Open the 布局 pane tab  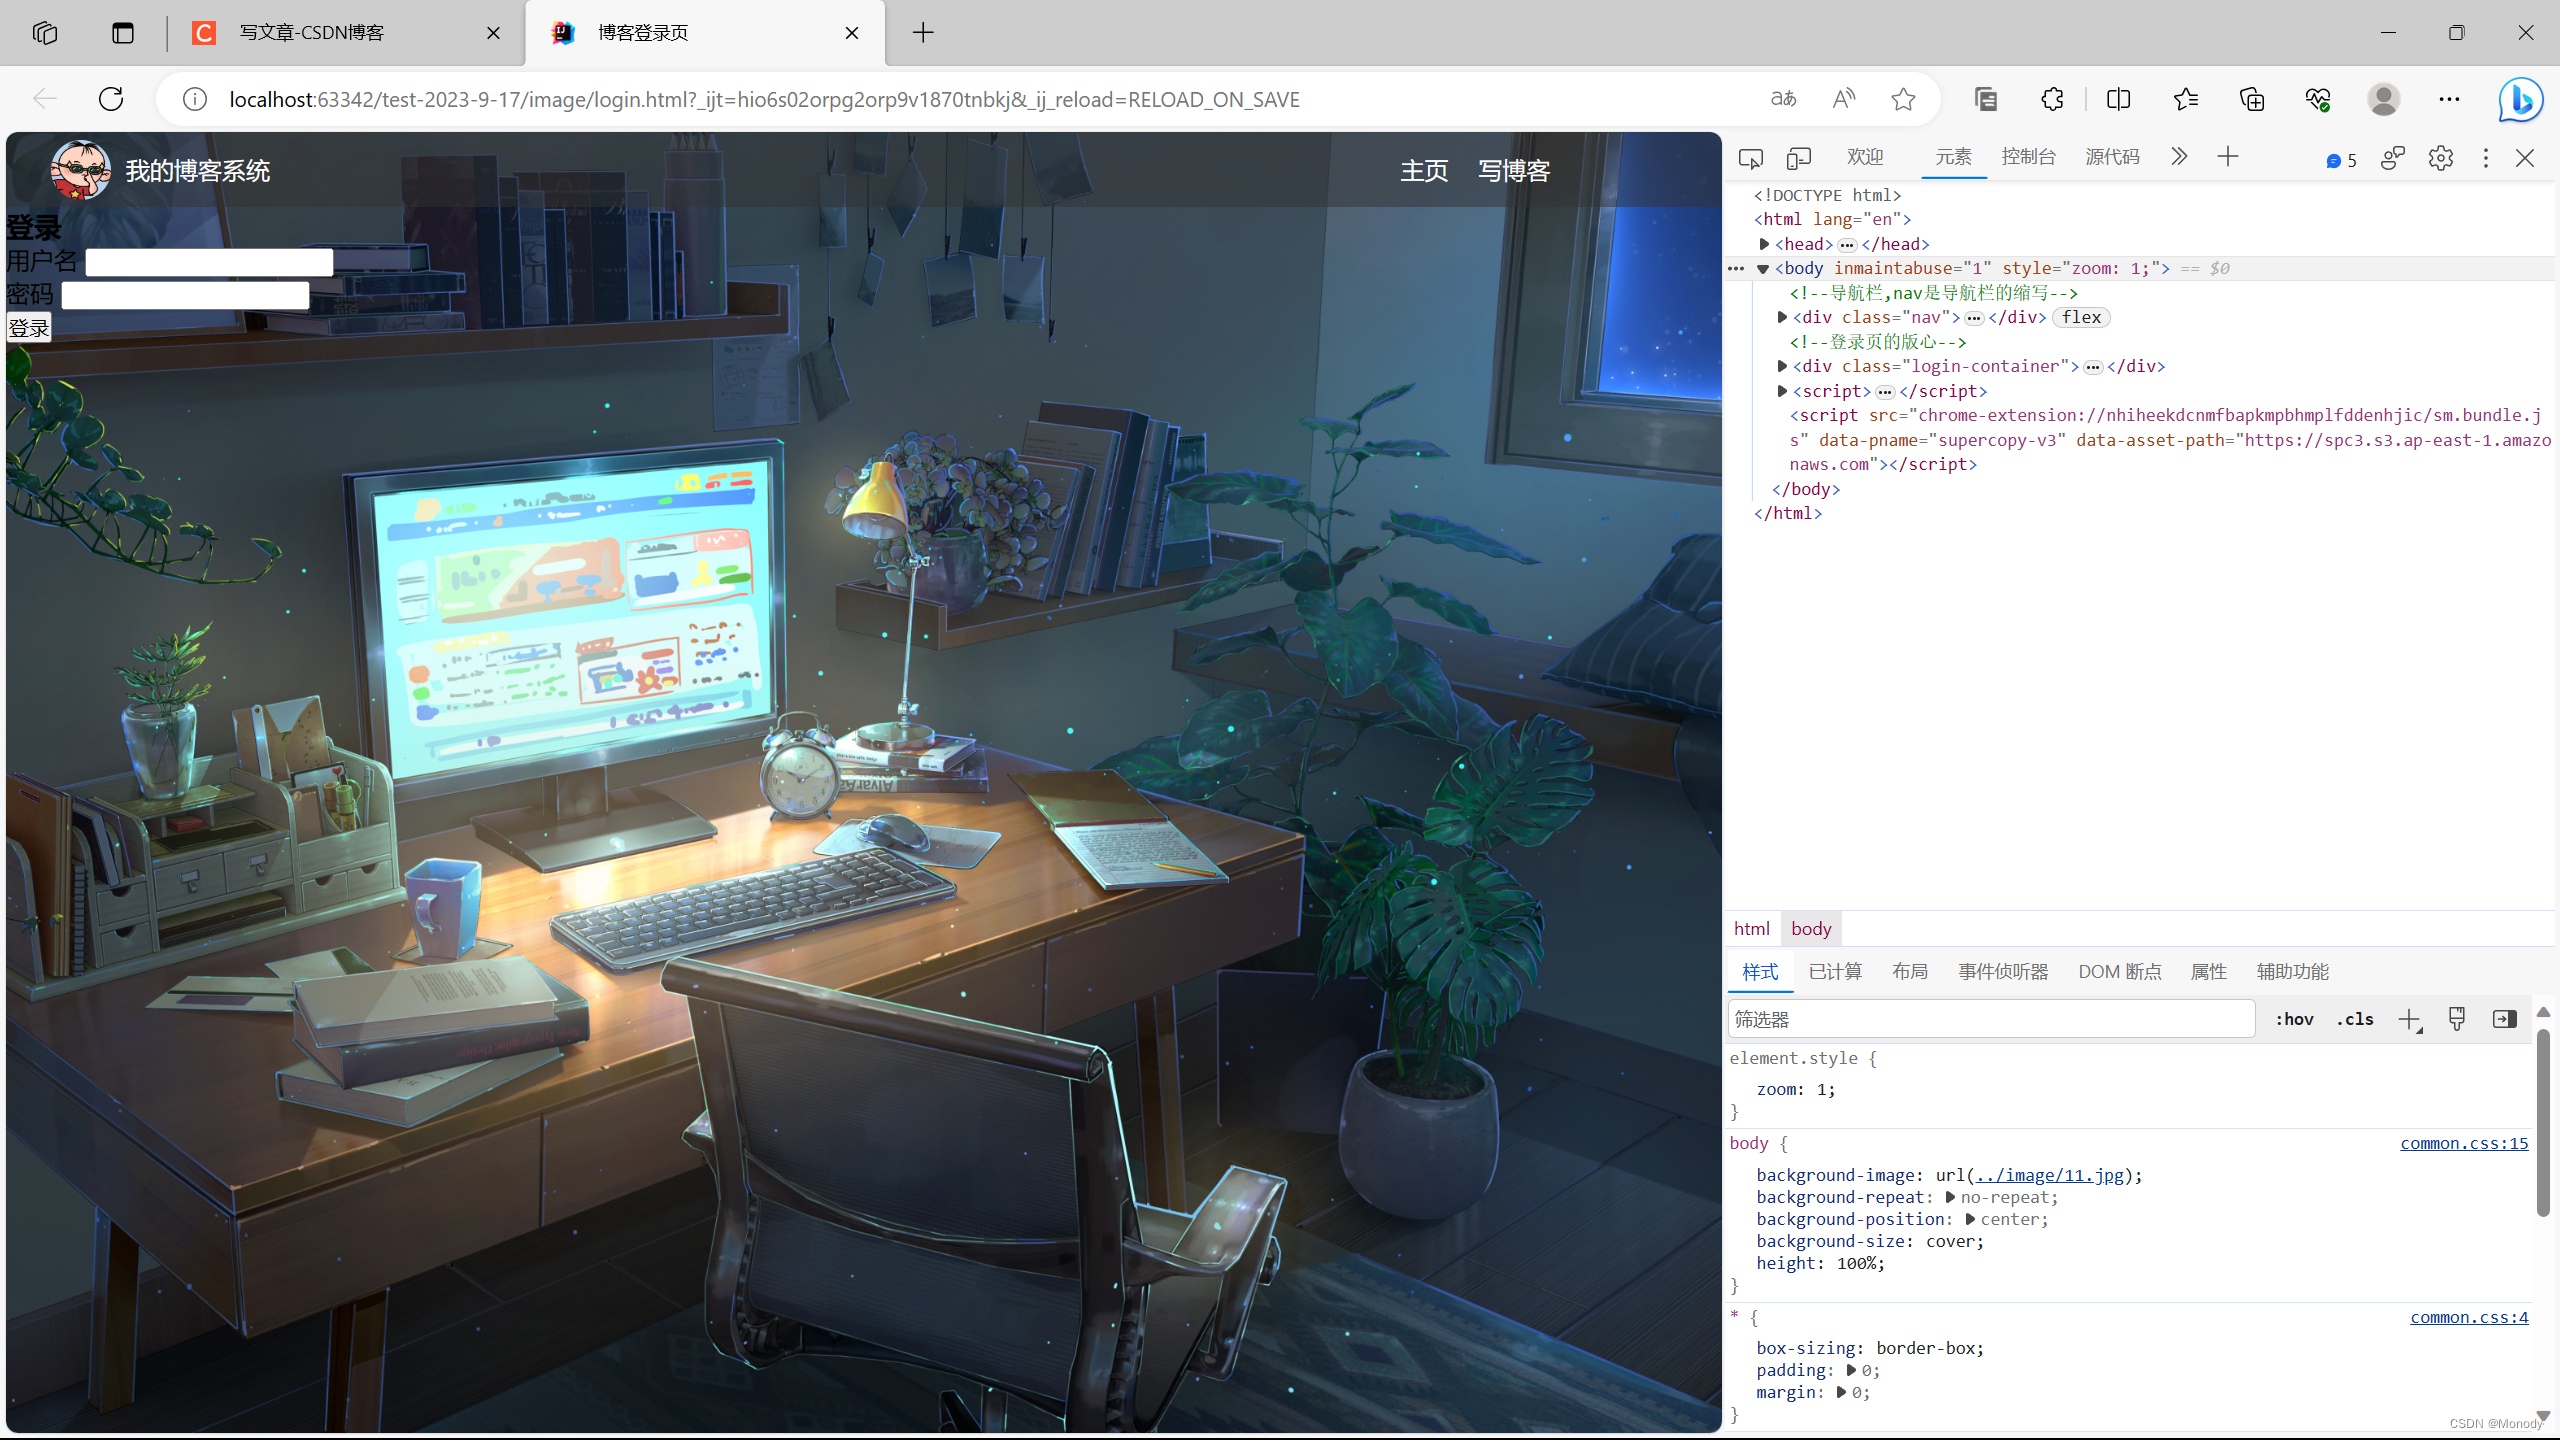click(1910, 972)
